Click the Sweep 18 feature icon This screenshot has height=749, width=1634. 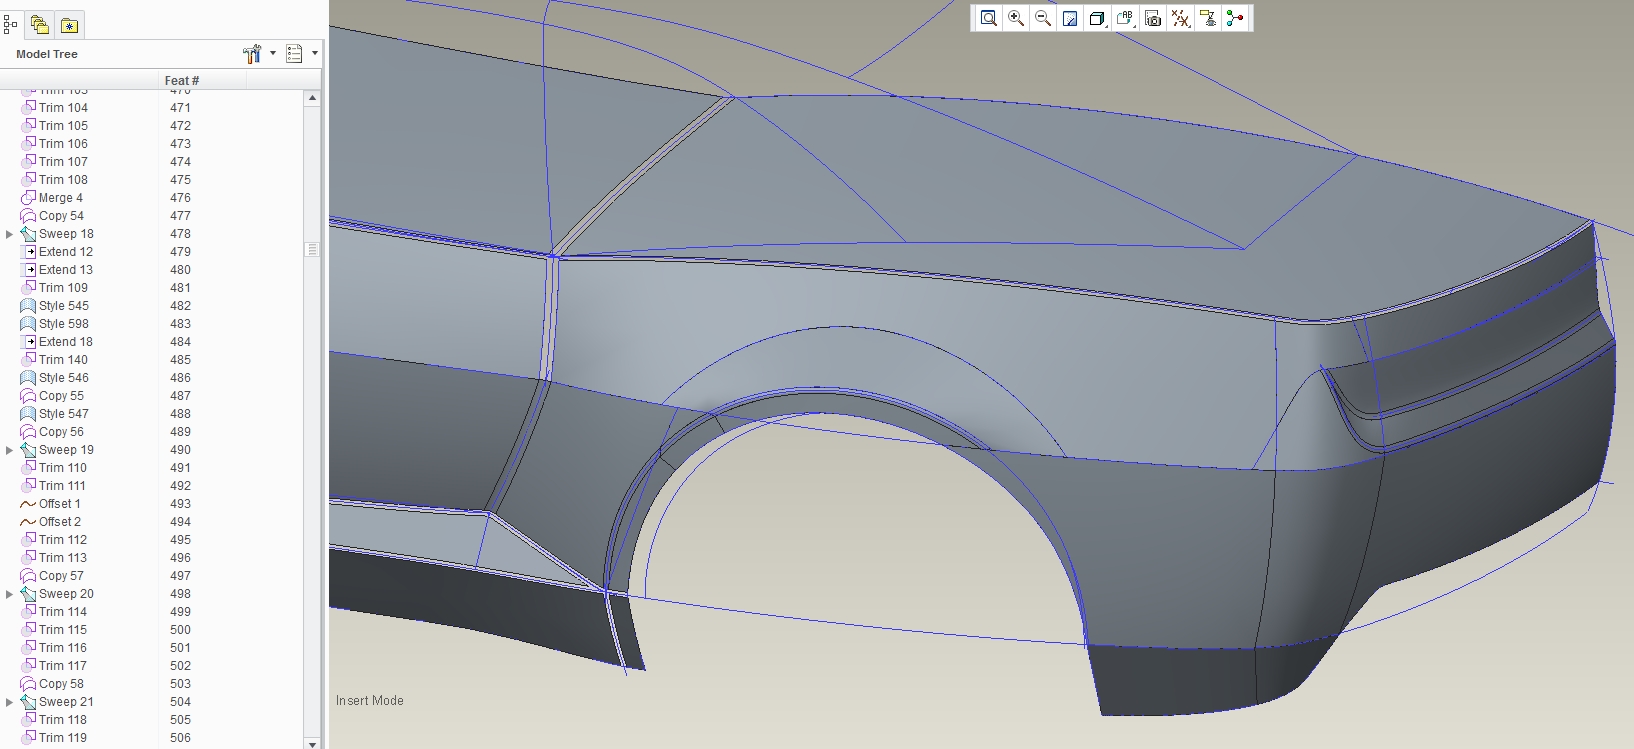pyautogui.click(x=28, y=233)
